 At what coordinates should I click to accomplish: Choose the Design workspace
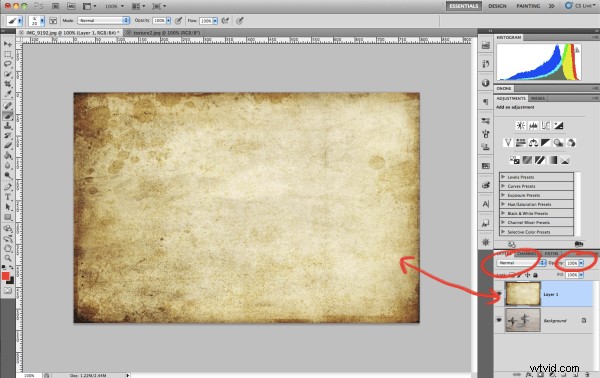[x=497, y=6]
